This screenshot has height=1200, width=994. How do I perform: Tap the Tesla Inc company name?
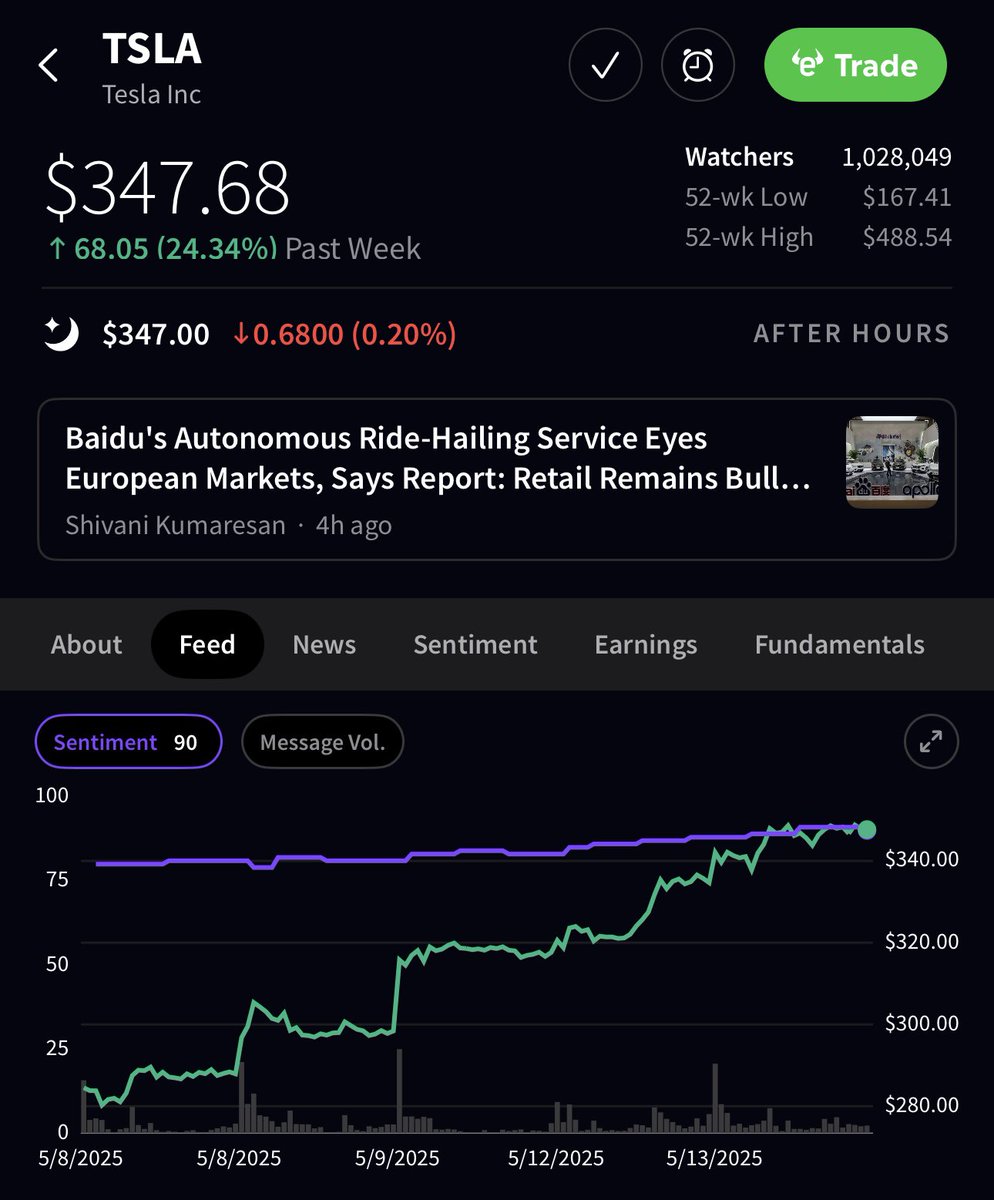(152, 94)
